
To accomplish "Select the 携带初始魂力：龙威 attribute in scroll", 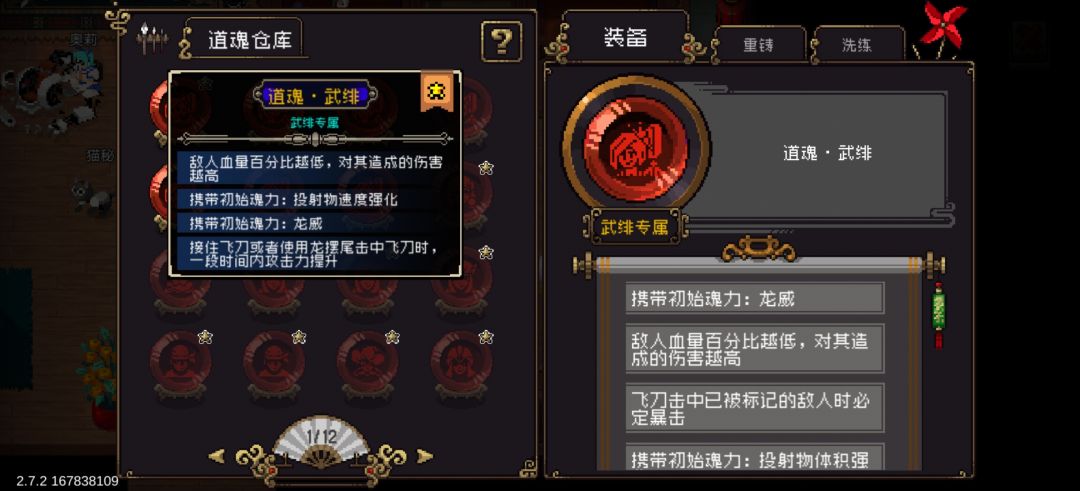I will click(x=754, y=299).
